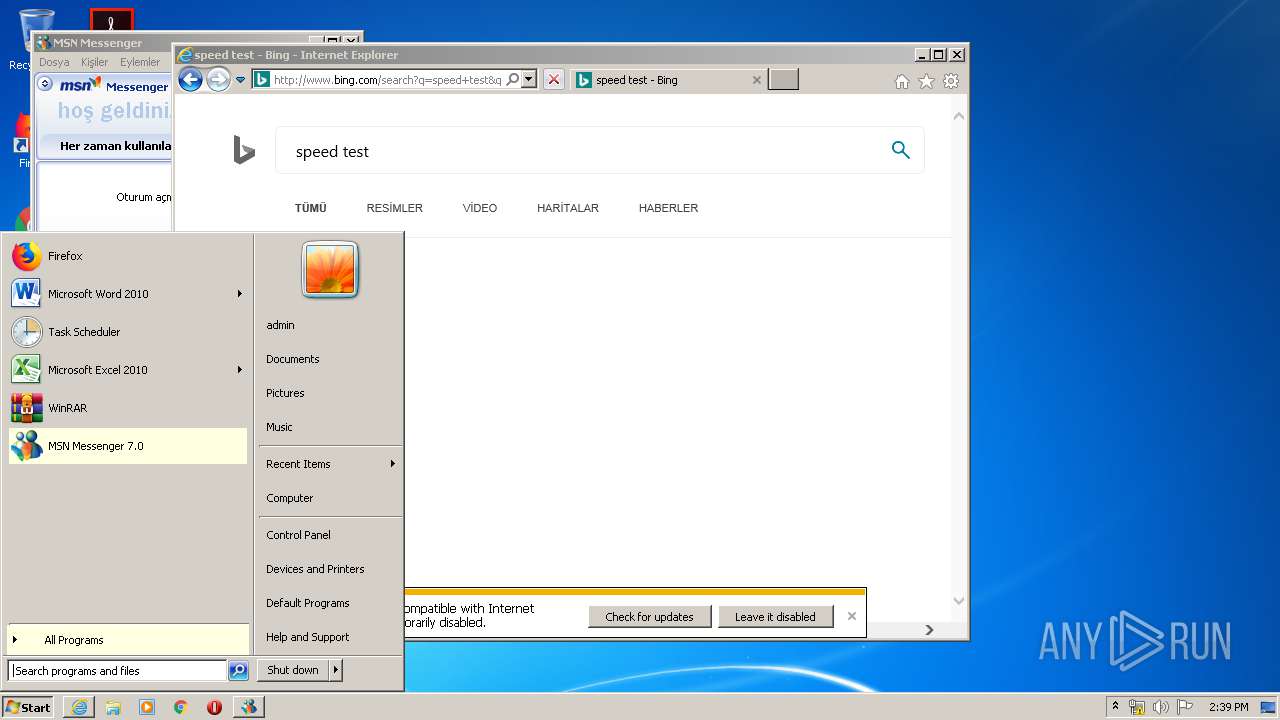The width and height of the screenshot is (1280, 720).
Task: Open the Shut down options arrow
Action: click(x=335, y=670)
